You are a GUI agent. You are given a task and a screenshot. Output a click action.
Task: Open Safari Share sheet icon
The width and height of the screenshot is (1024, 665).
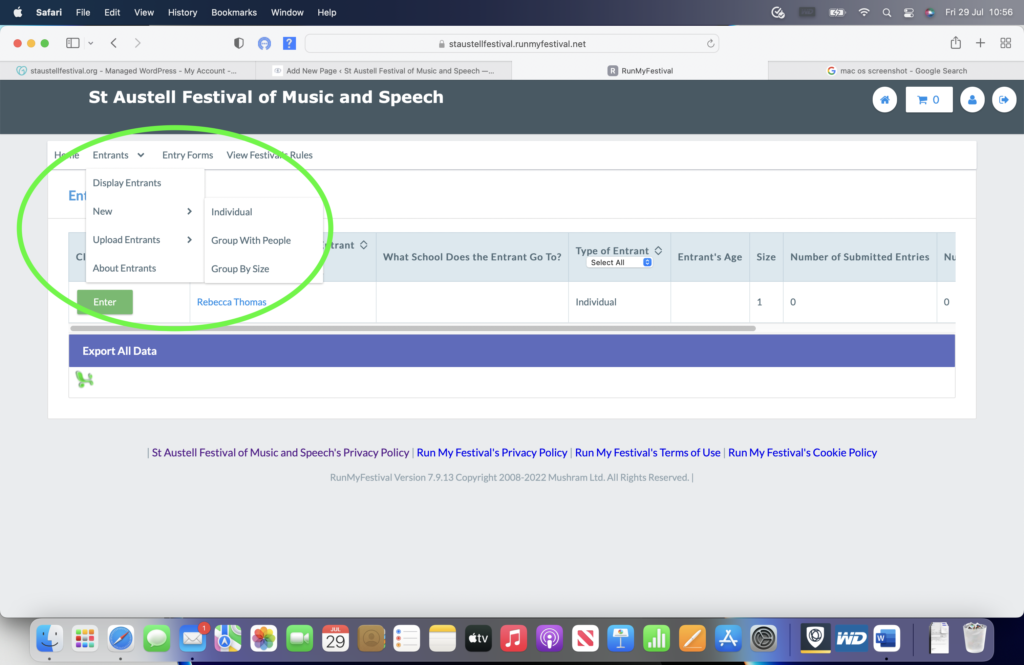click(x=955, y=42)
